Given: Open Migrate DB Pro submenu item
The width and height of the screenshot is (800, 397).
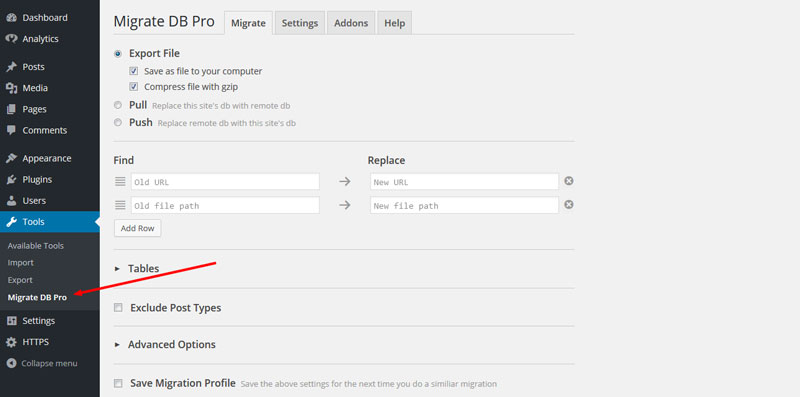Looking at the screenshot, I should click(37, 297).
